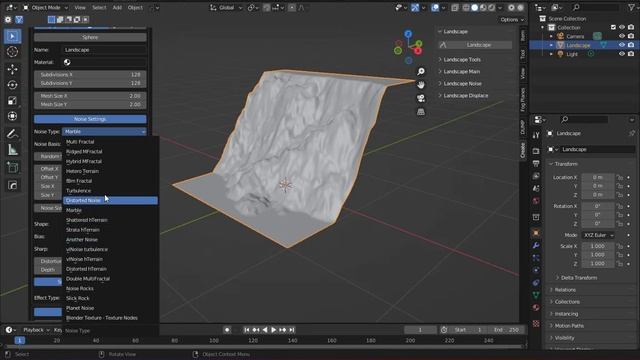Select the Rotate tool
640x360 pixels.
[x=12, y=85]
